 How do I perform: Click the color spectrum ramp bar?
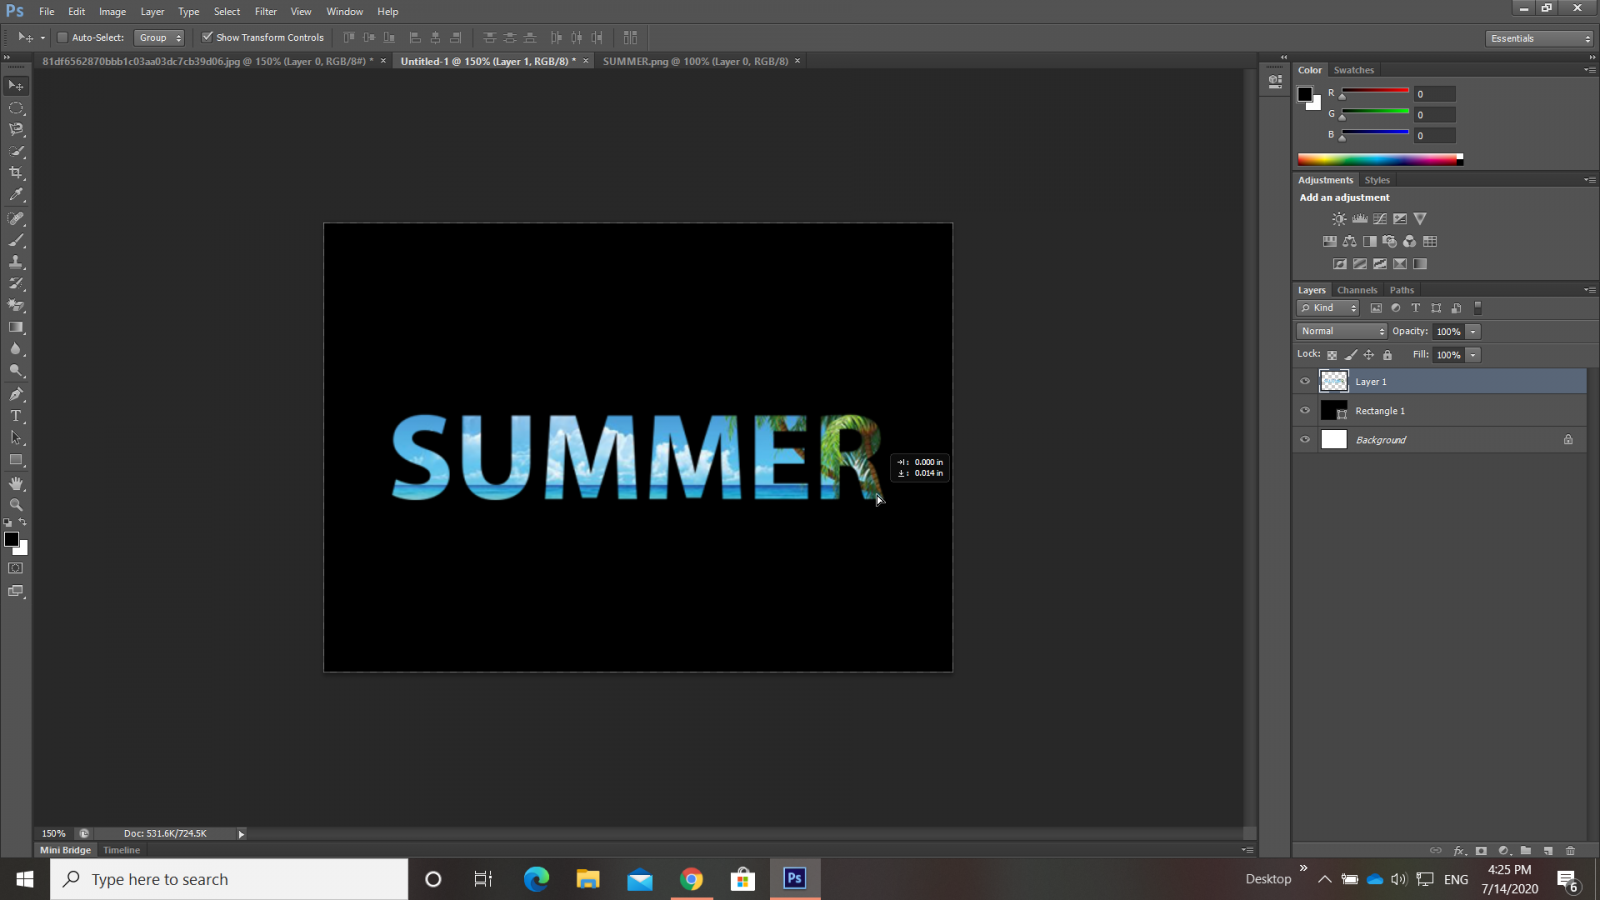click(x=1378, y=159)
